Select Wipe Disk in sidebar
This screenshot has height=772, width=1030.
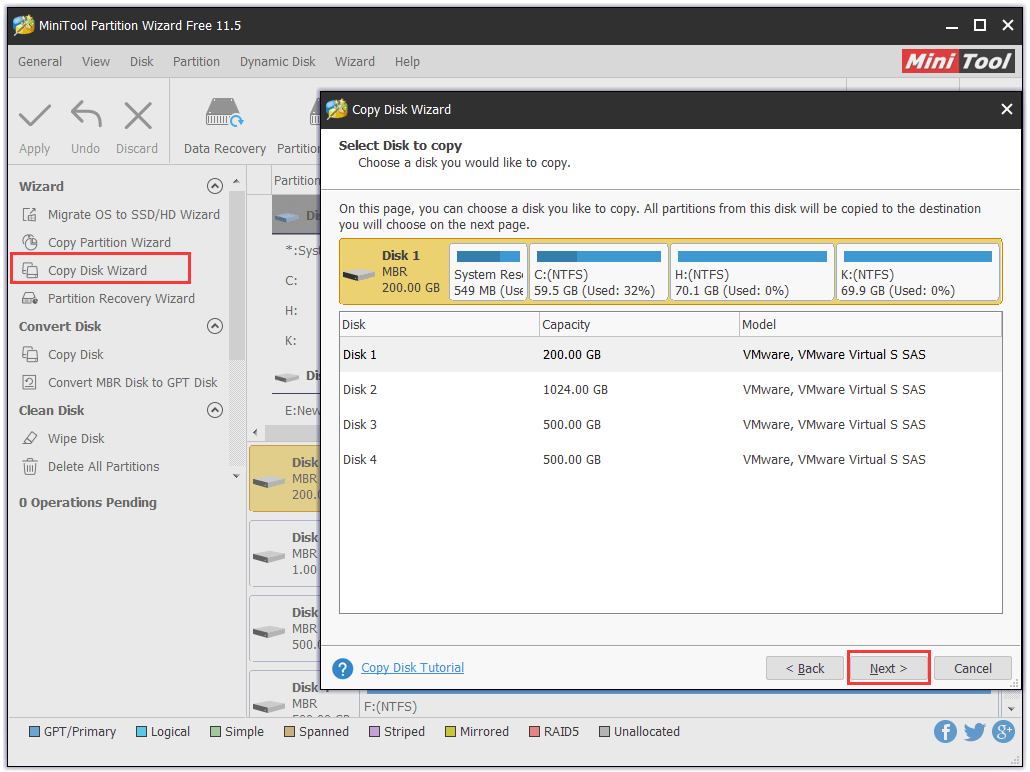pos(76,439)
